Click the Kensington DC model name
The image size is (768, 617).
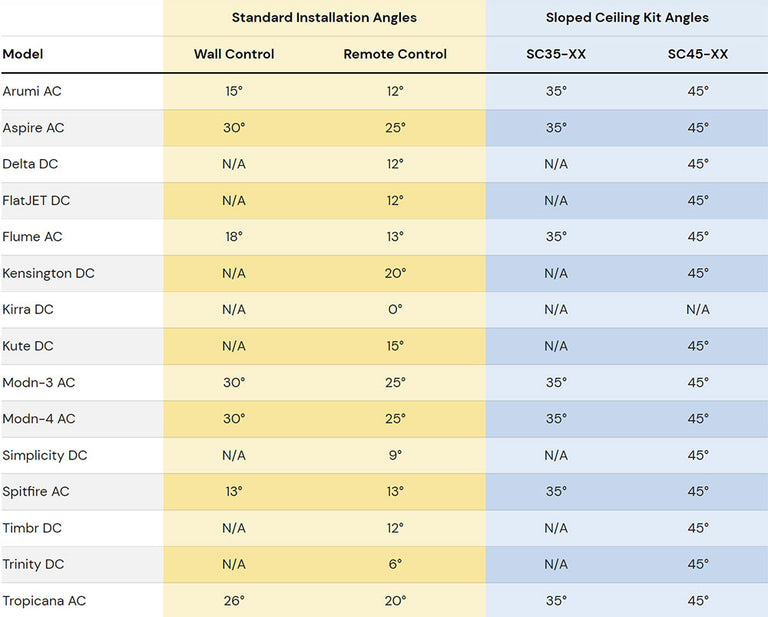[x=48, y=273]
